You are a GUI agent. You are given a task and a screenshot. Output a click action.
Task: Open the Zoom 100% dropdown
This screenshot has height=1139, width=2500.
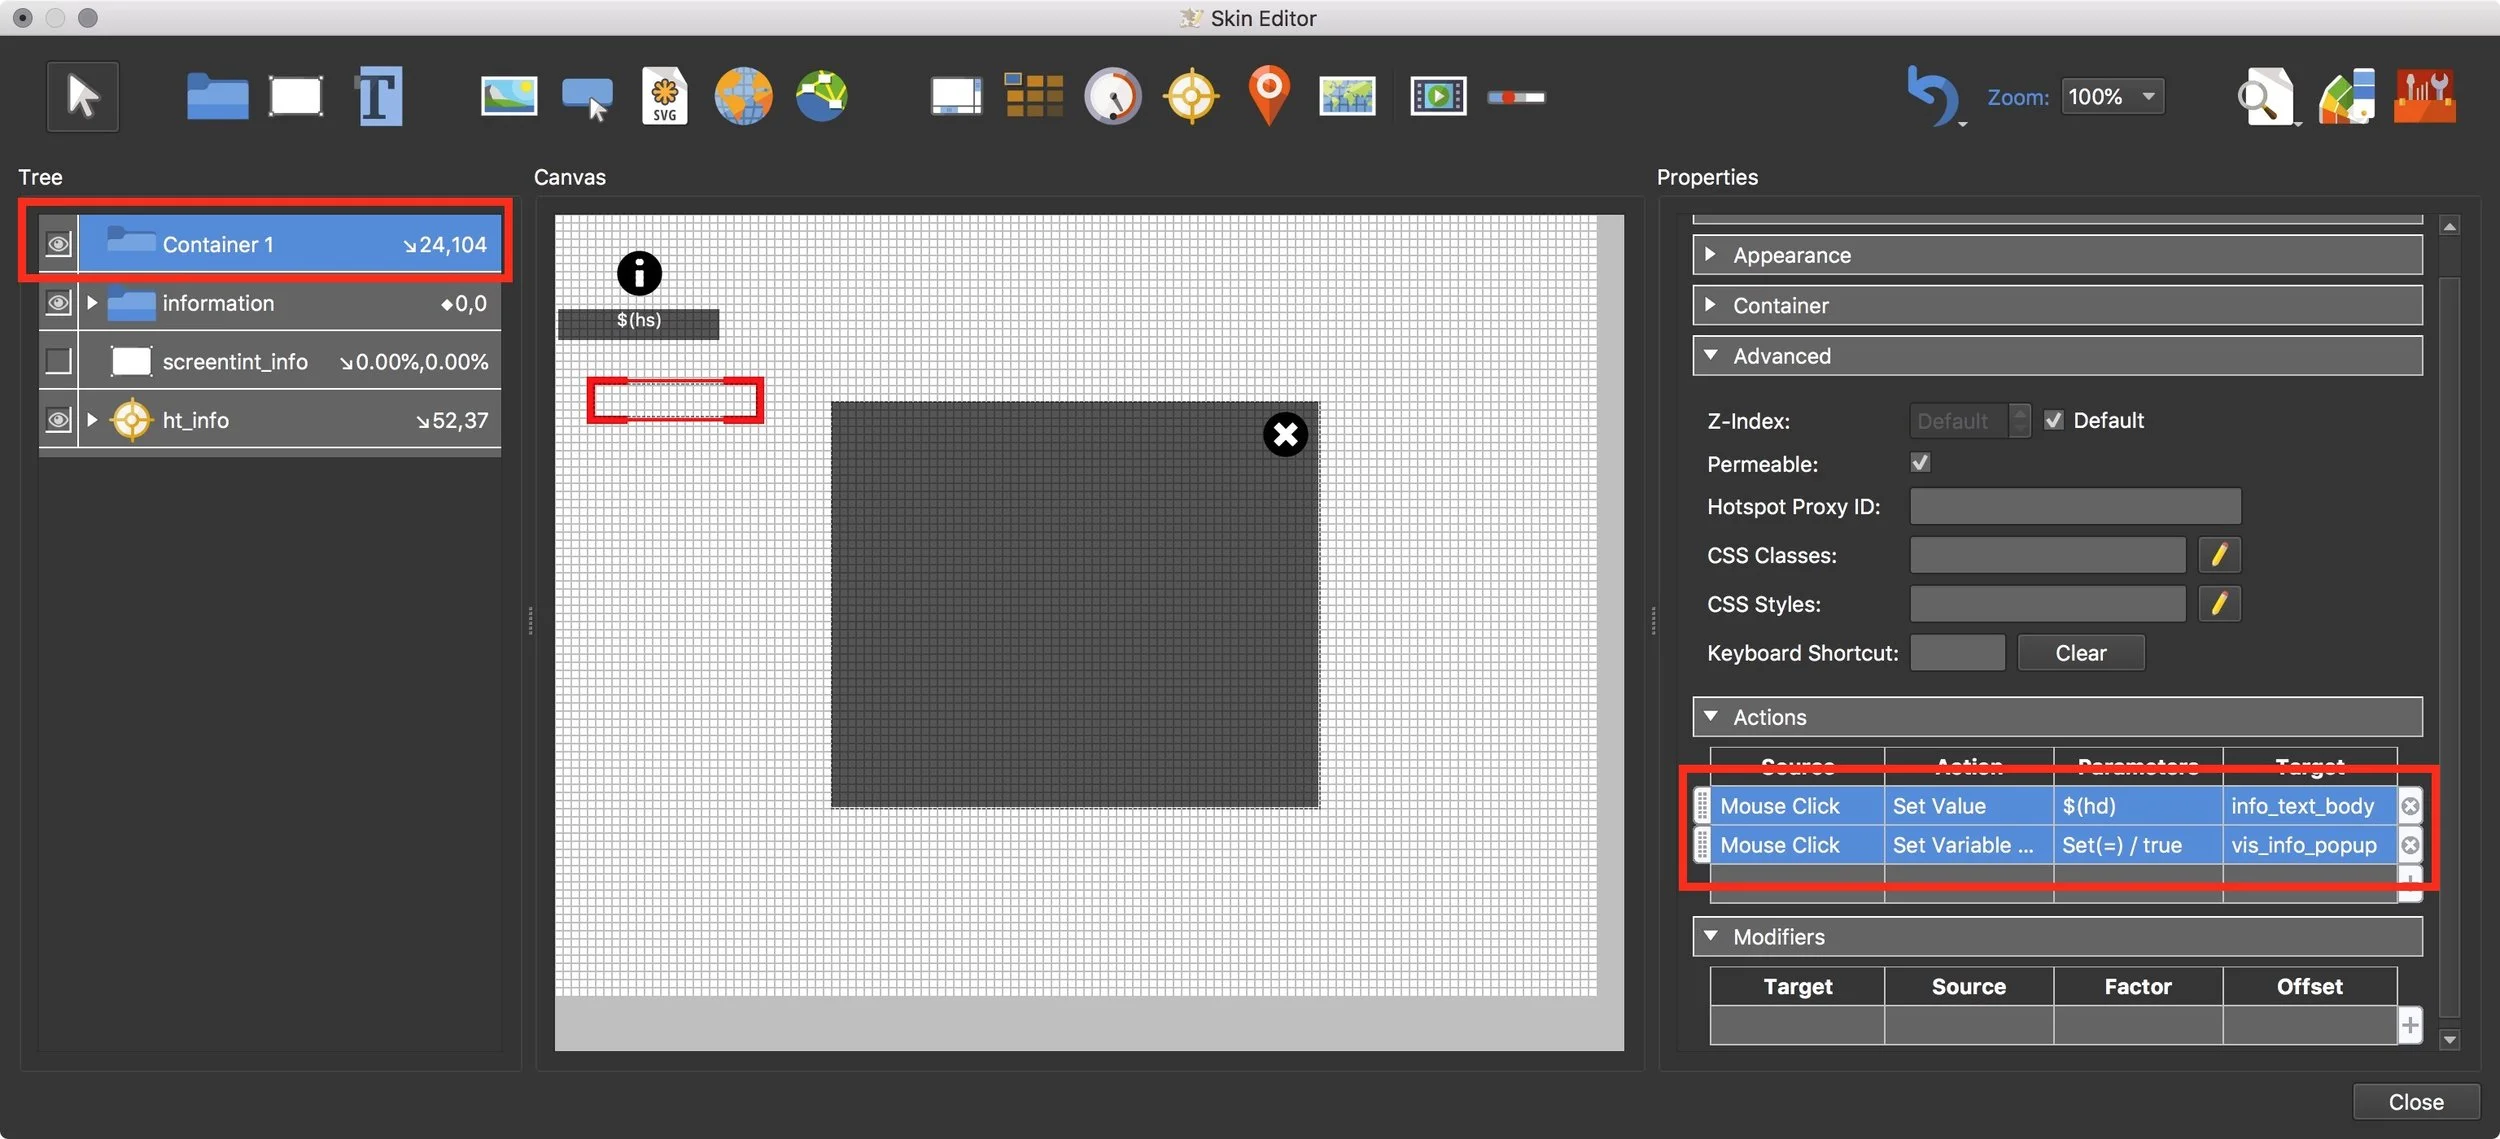coord(2112,97)
